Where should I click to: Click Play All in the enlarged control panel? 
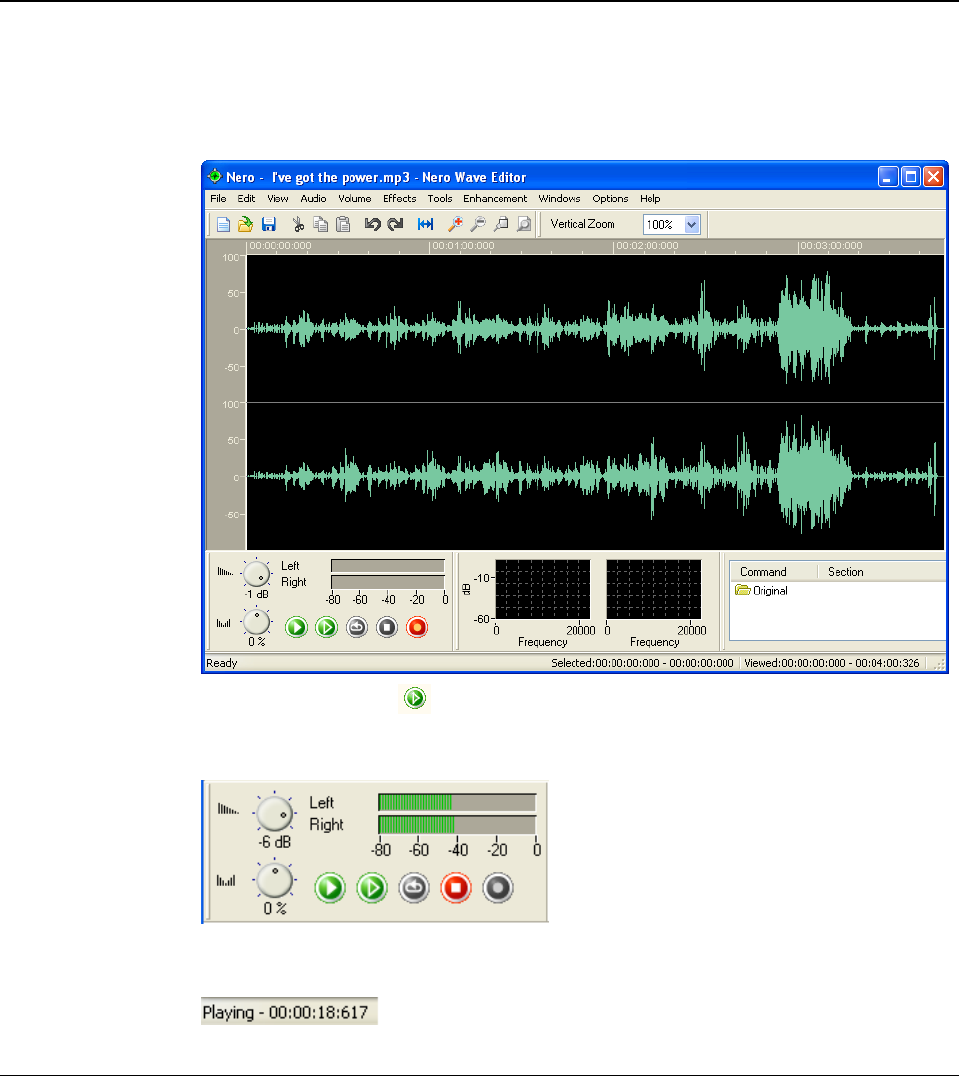pos(330,888)
